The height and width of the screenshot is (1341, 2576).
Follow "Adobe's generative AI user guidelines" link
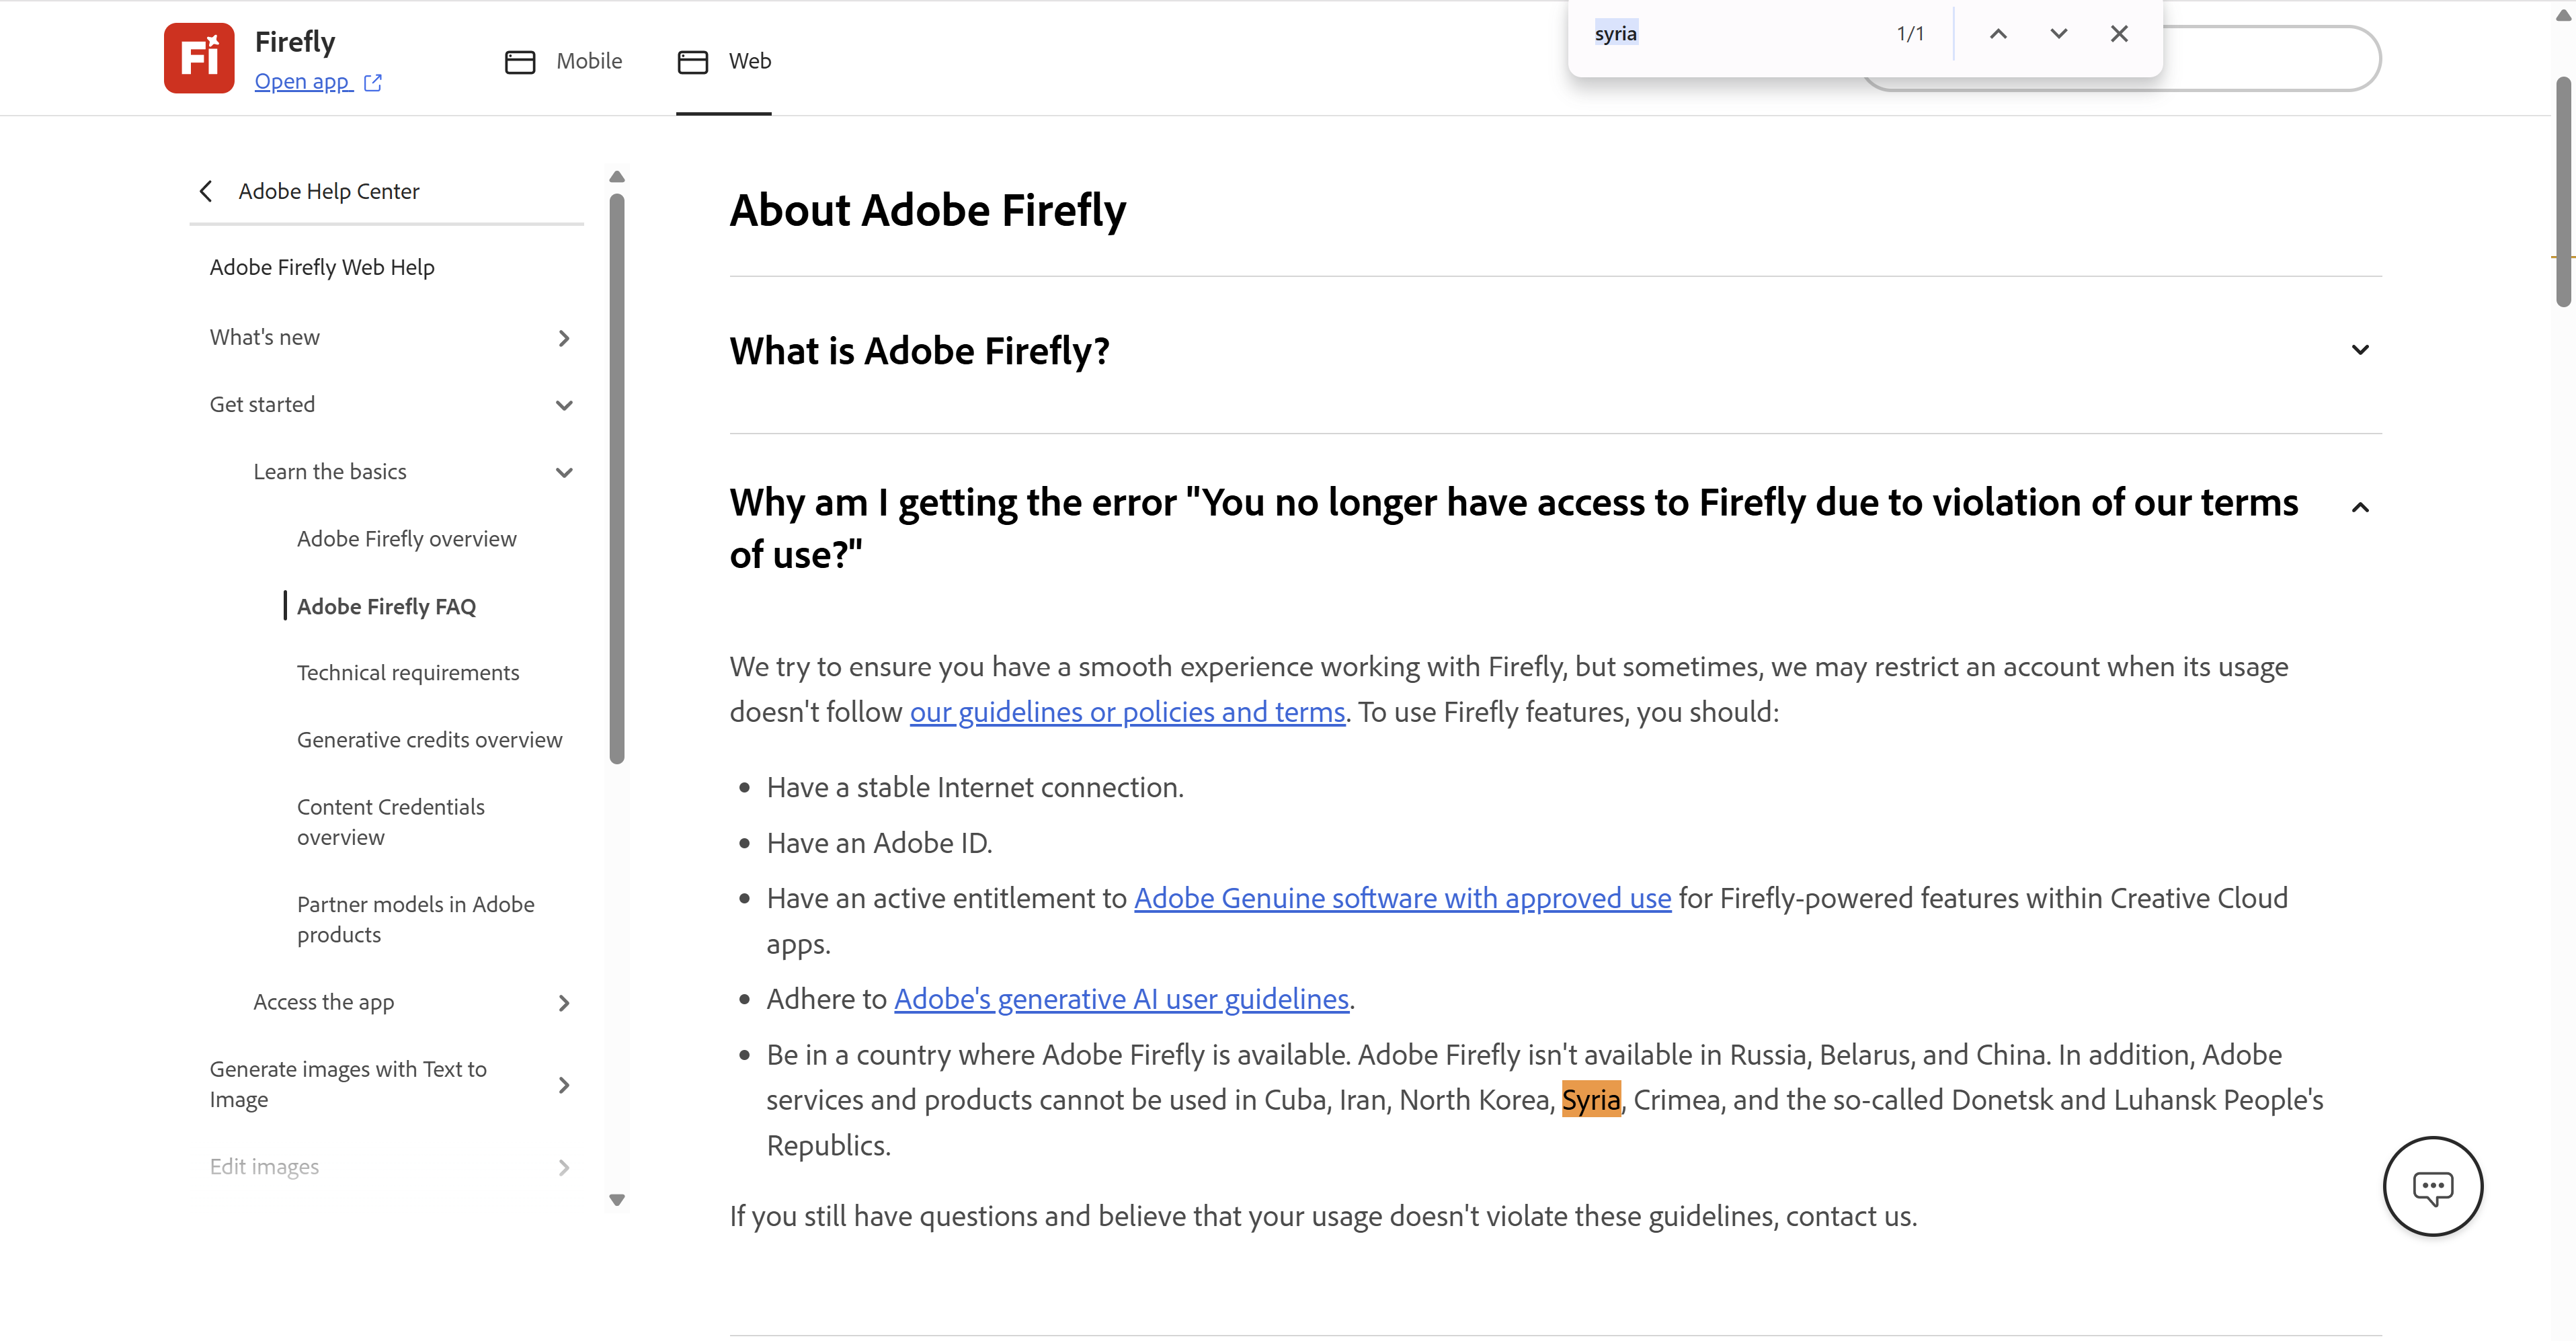click(x=1121, y=999)
